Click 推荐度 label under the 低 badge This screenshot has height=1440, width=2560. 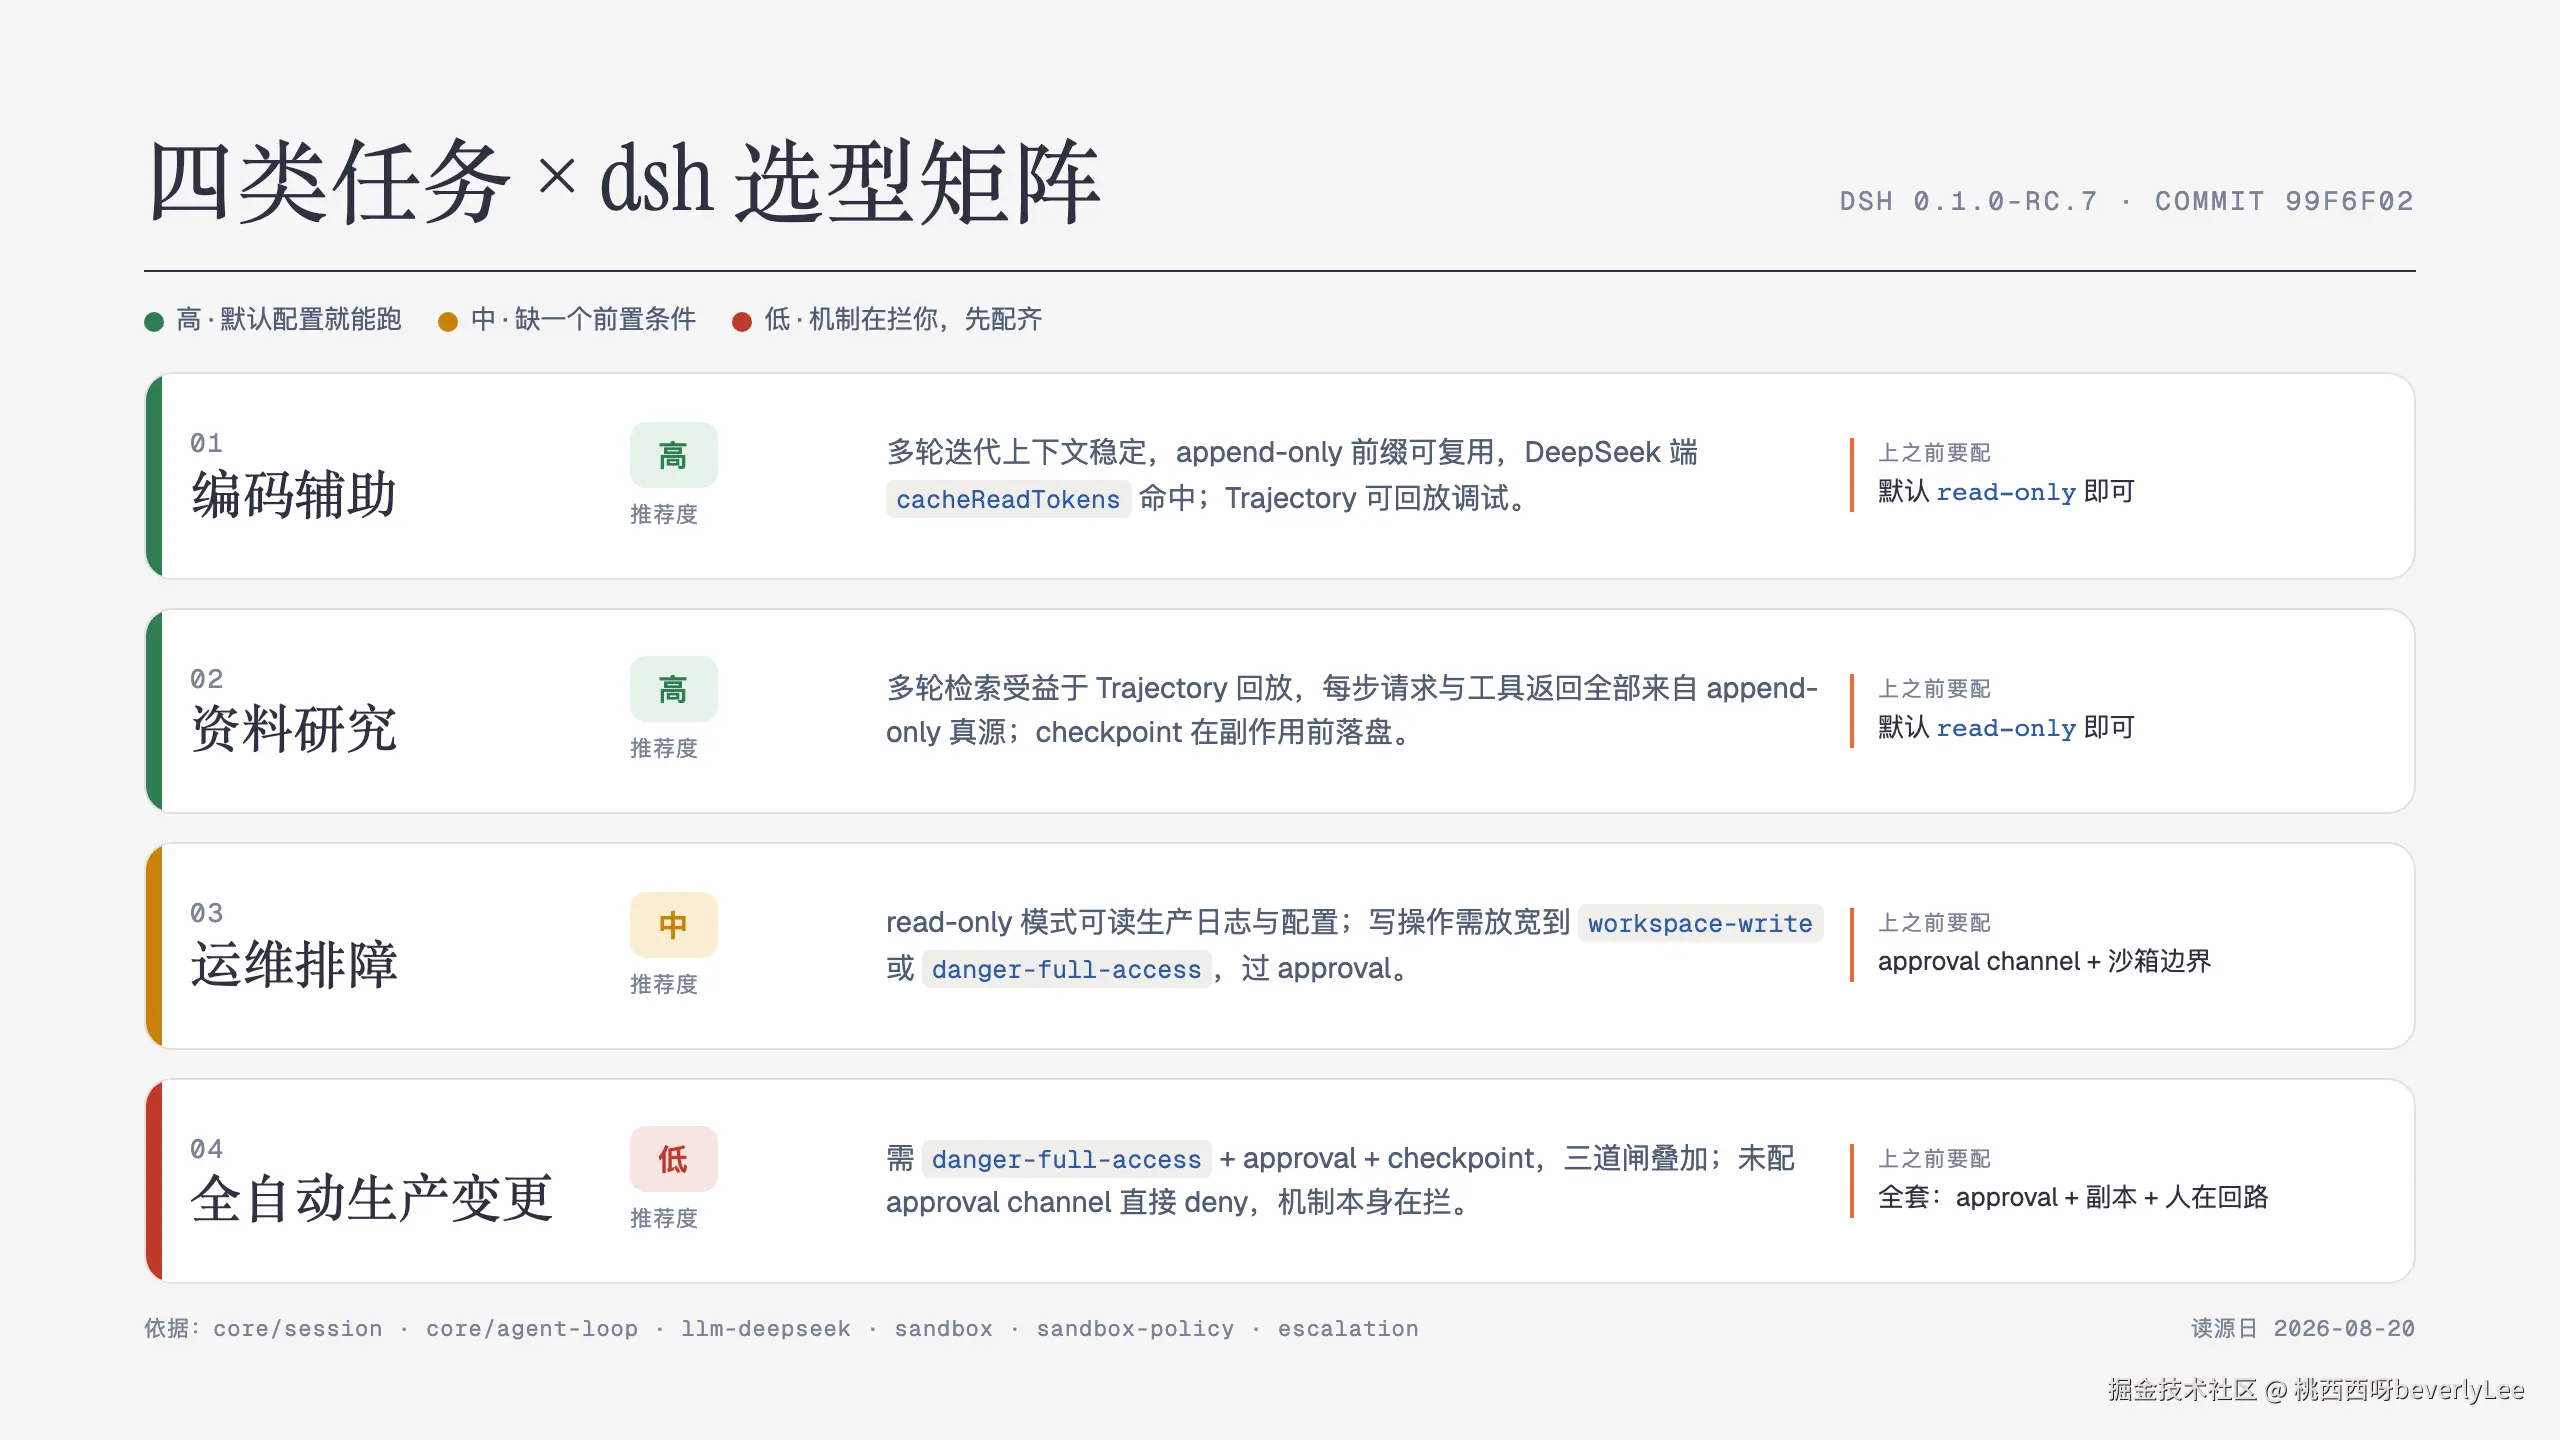point(664,1218)
